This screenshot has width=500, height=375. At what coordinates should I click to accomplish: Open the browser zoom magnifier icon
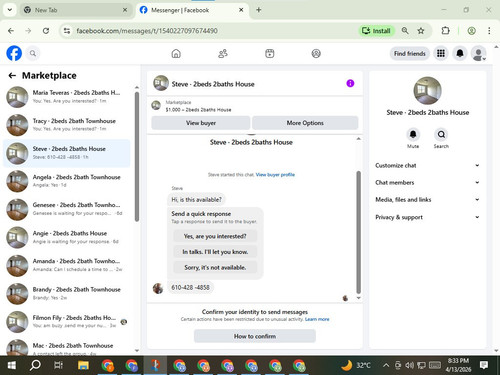point(405,31)
